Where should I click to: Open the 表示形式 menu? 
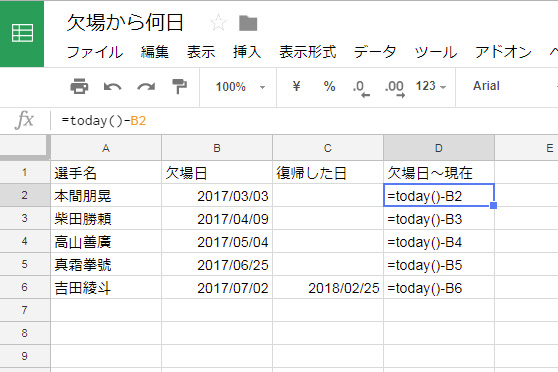(308, 52)
